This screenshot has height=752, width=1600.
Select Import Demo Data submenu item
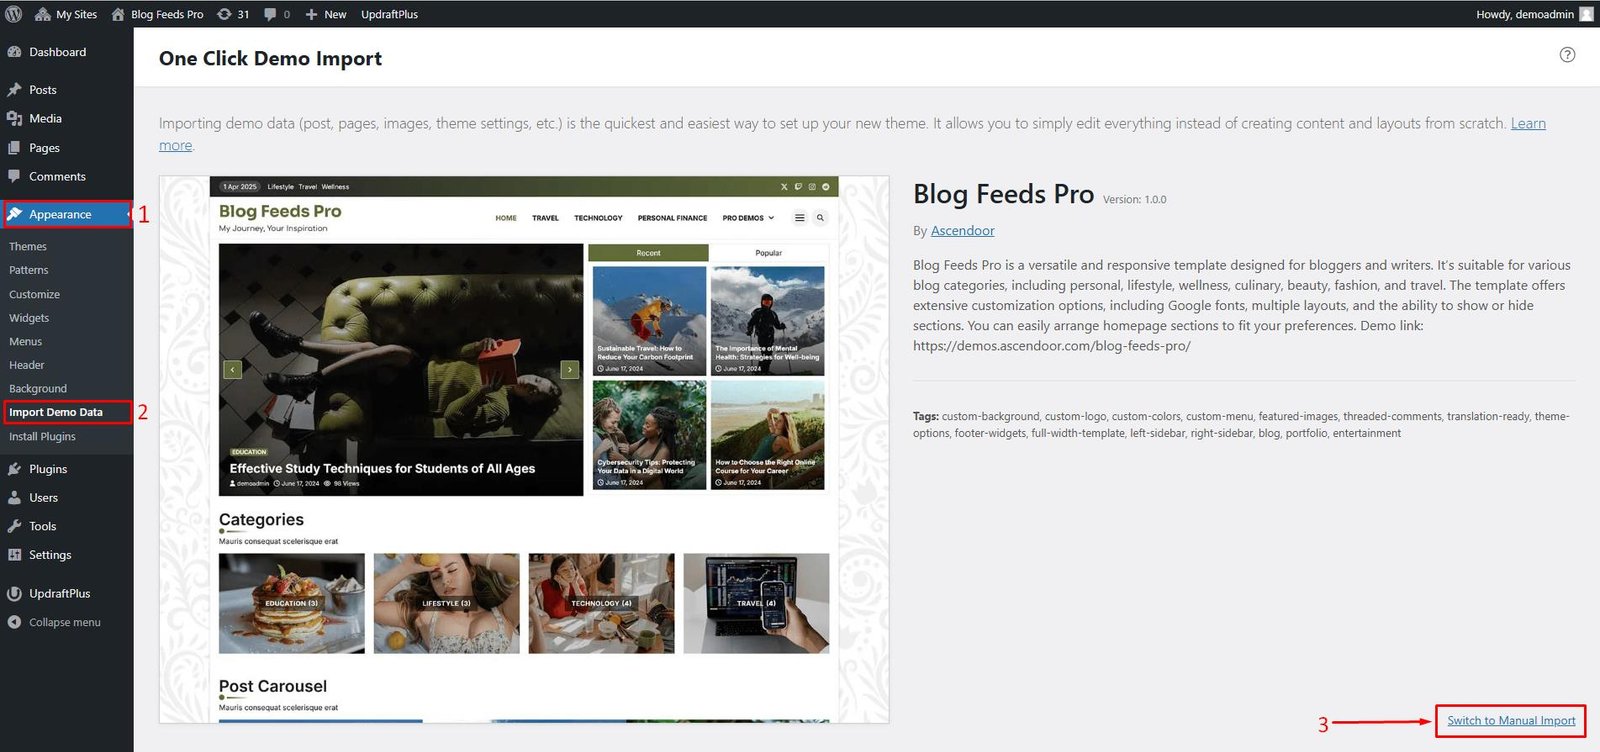click(56, 412)
